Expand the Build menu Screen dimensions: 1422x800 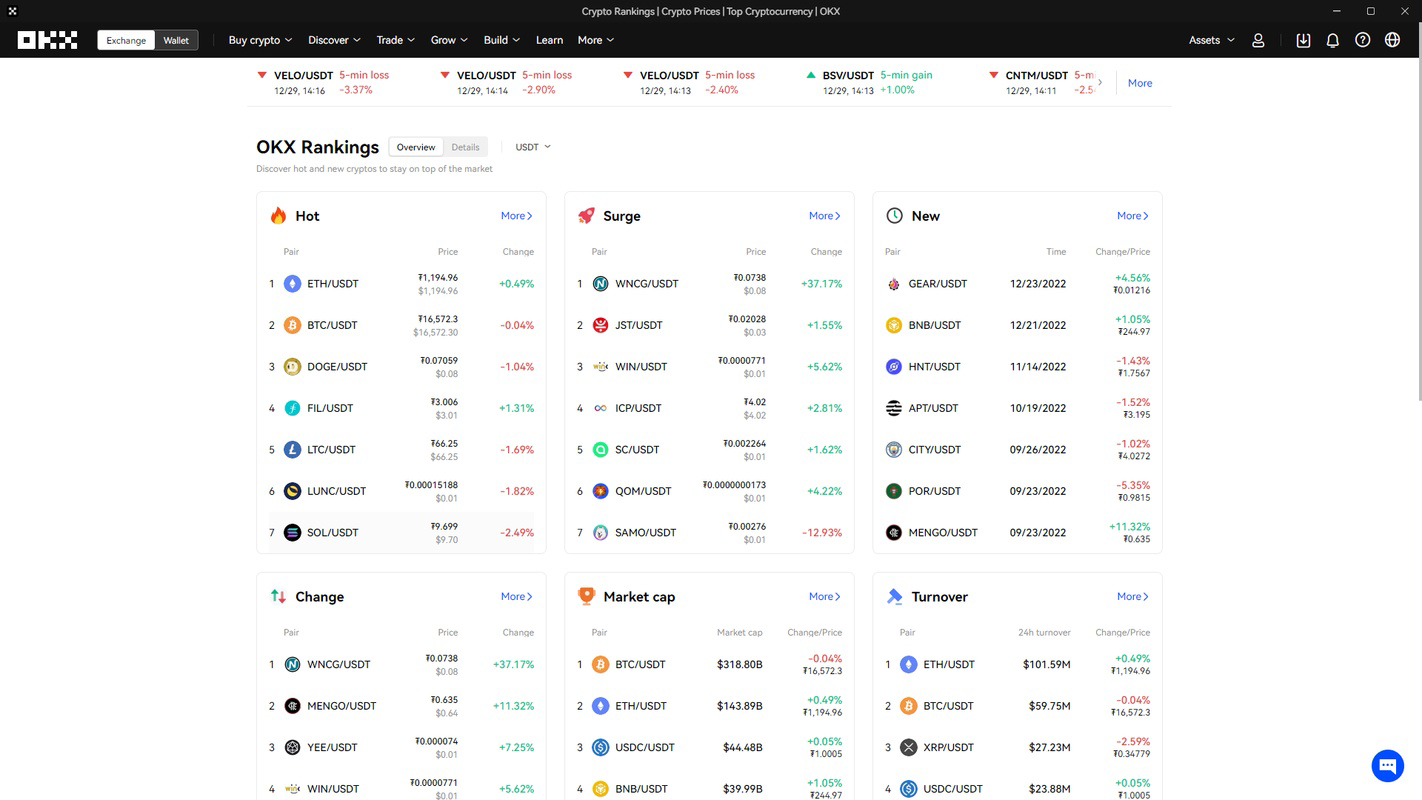point(502,40)
